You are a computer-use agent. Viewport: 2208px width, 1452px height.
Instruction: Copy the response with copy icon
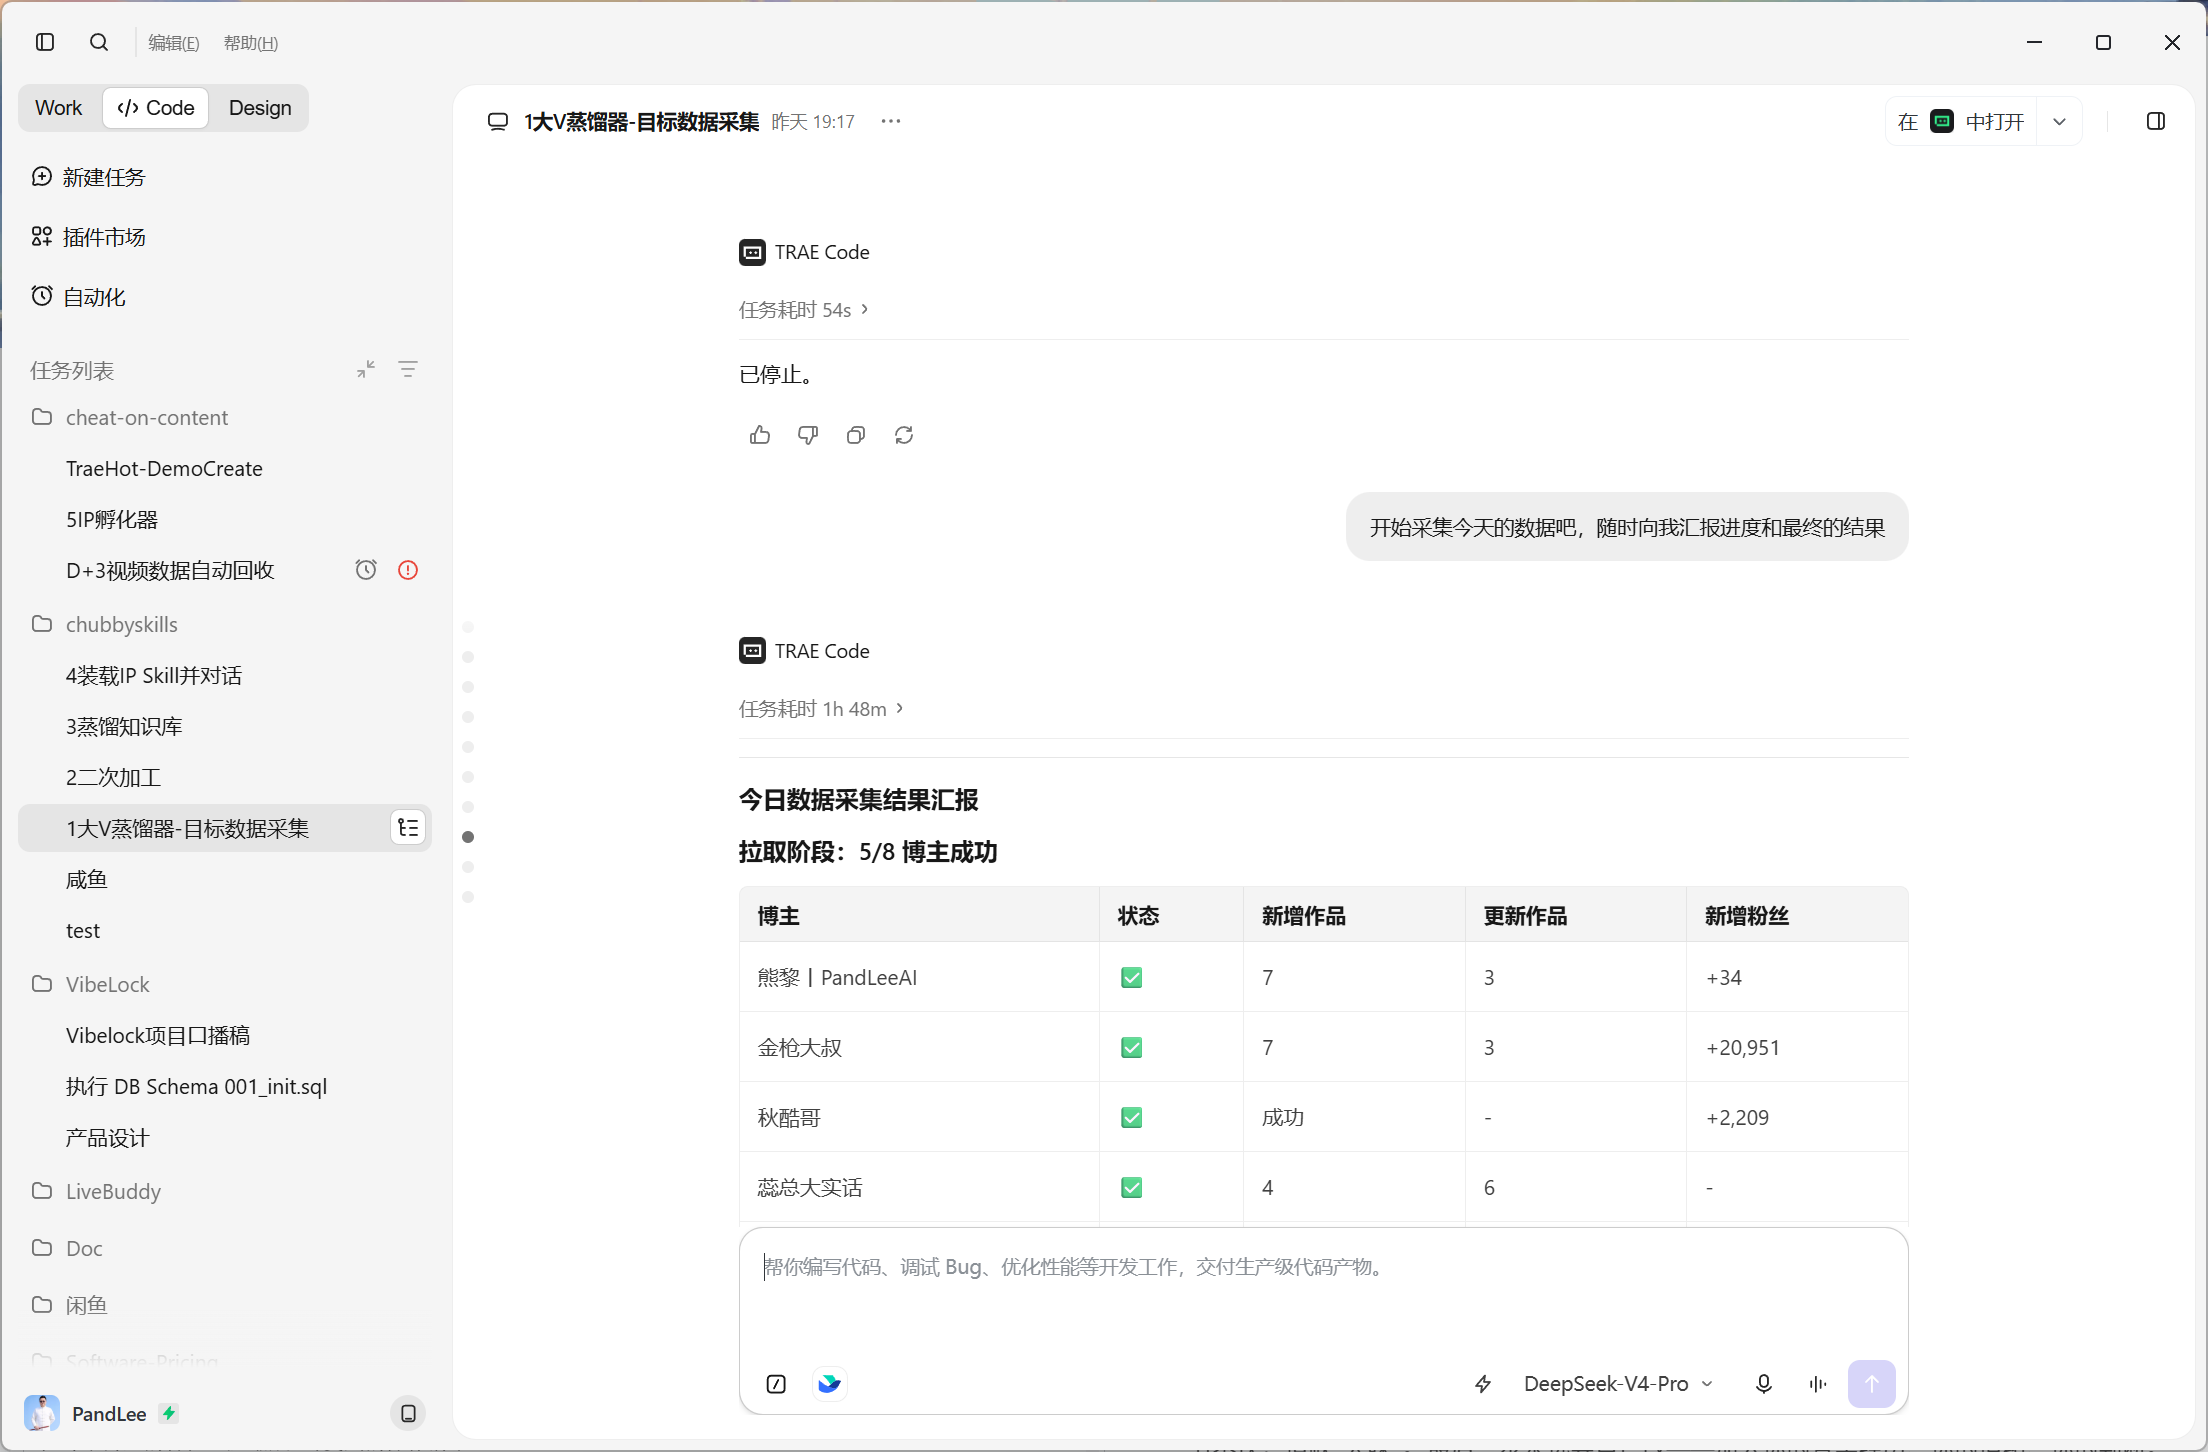pos(856,435)
